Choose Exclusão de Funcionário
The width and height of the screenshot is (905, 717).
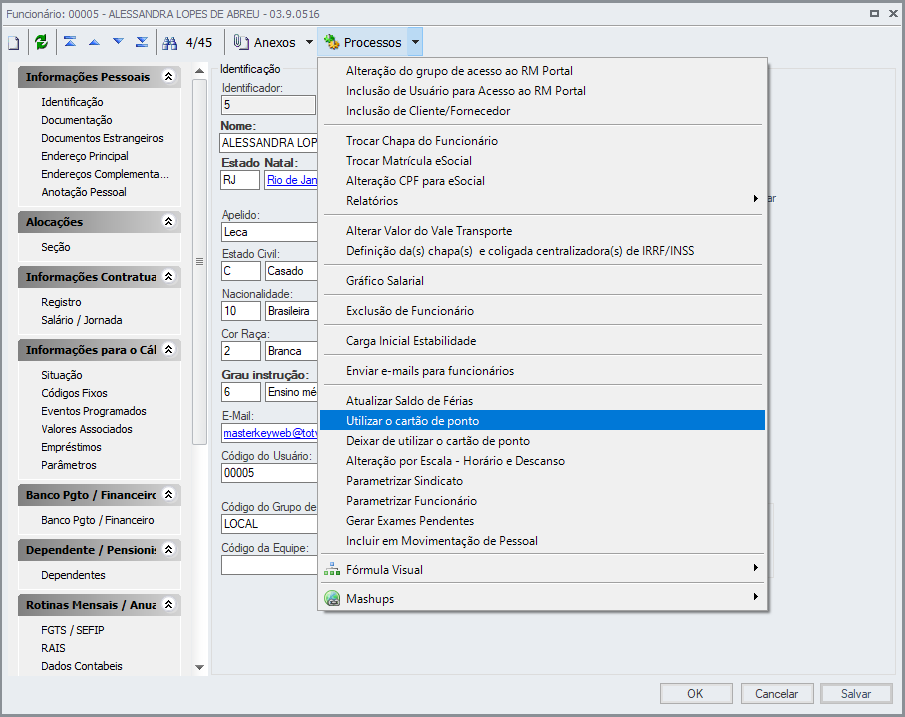point(542,311)
